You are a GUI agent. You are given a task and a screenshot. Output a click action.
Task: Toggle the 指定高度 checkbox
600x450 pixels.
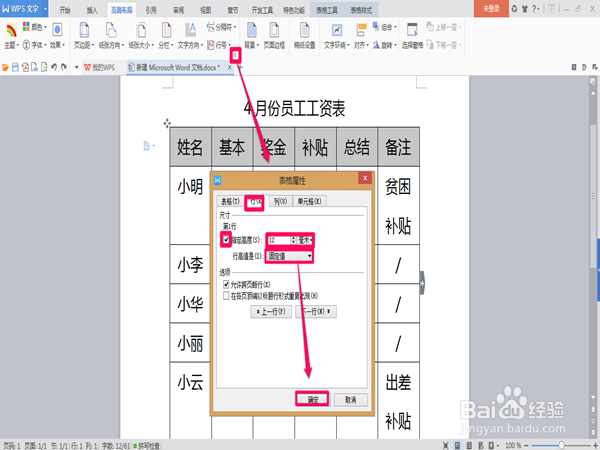[226, 240]
